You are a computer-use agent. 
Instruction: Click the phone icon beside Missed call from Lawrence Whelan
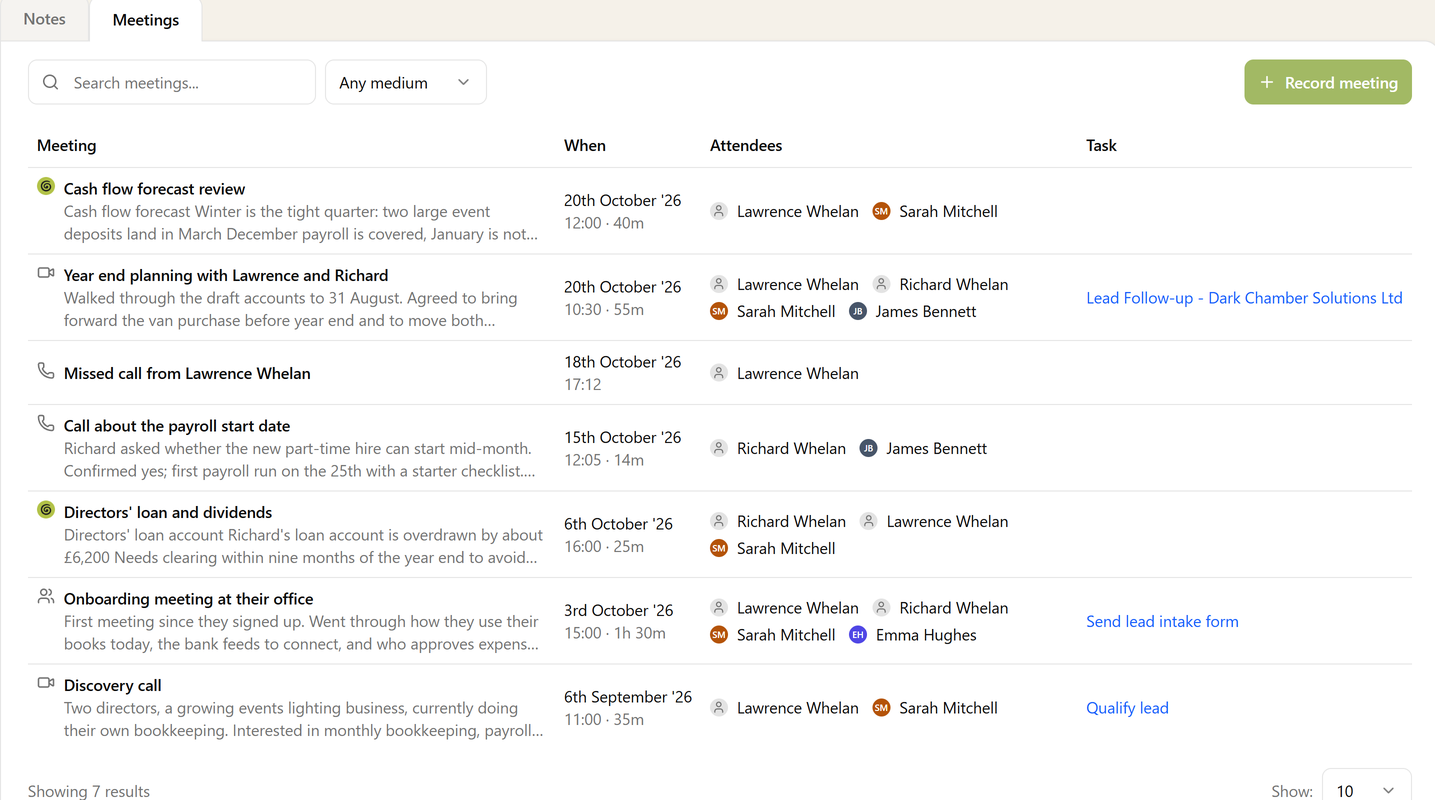46,371
